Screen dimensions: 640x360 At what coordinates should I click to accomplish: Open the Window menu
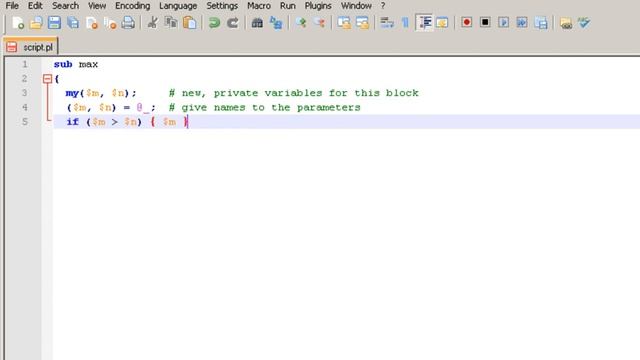356,6
